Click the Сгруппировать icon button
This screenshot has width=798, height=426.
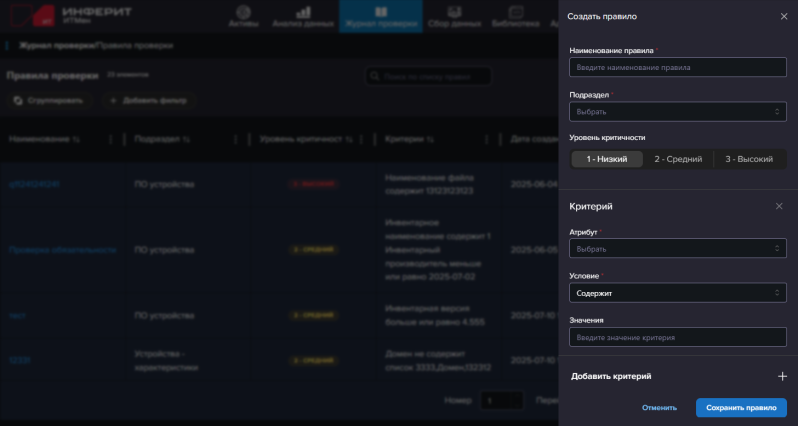tap(19, 101)
